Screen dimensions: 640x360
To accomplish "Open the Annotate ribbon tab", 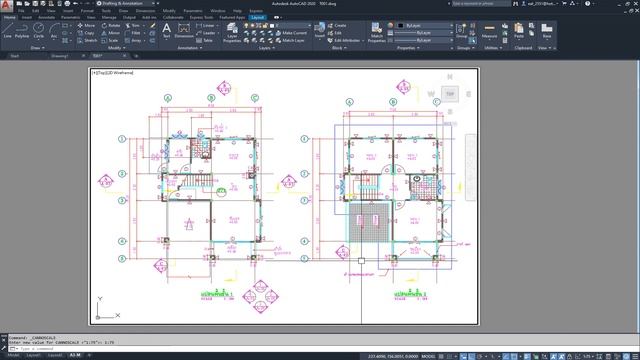I will (x=46, y=18).
